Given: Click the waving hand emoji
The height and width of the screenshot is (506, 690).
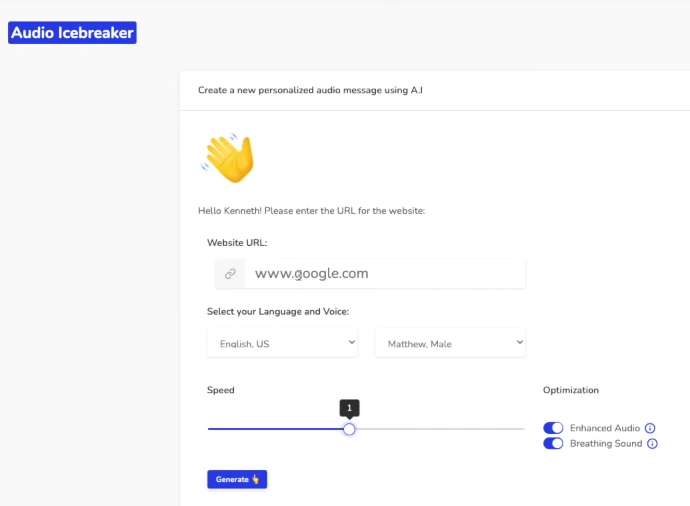Looking at the screenshot, I should (228, 158).
